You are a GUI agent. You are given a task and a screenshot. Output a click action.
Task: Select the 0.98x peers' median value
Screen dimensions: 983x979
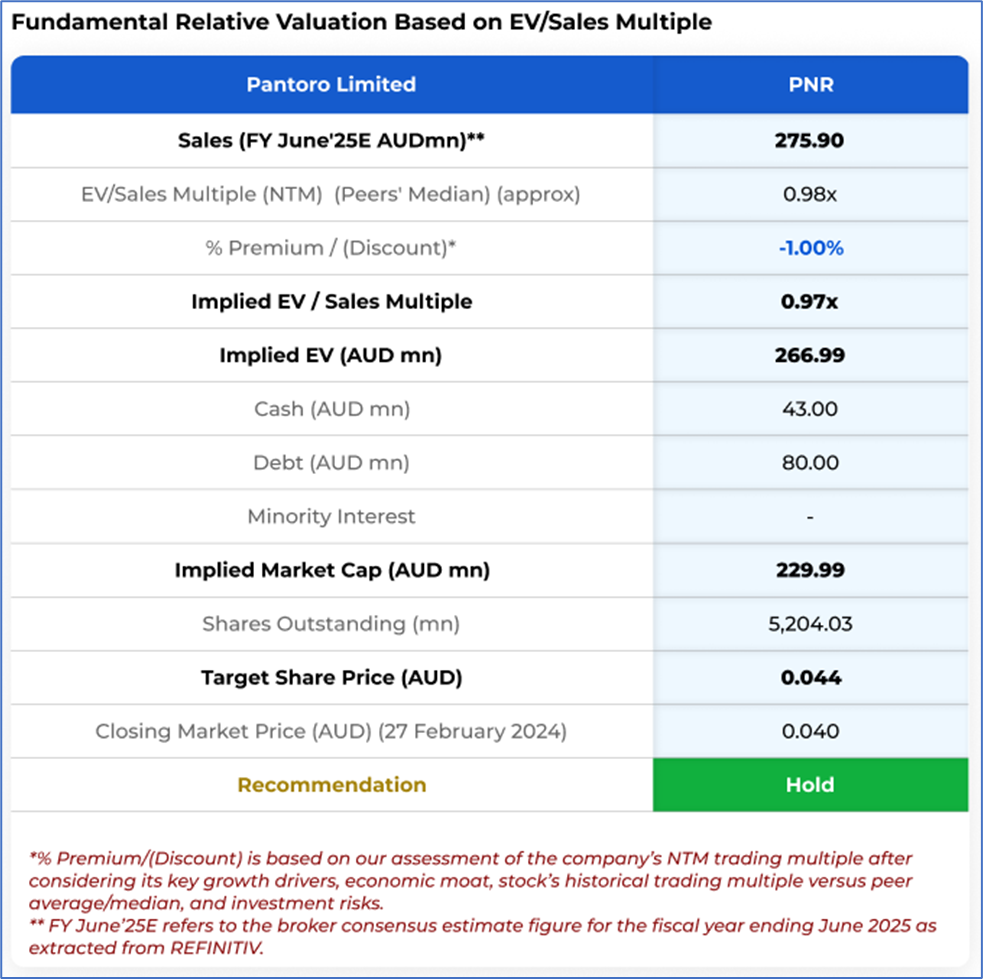tap(810, 194)
